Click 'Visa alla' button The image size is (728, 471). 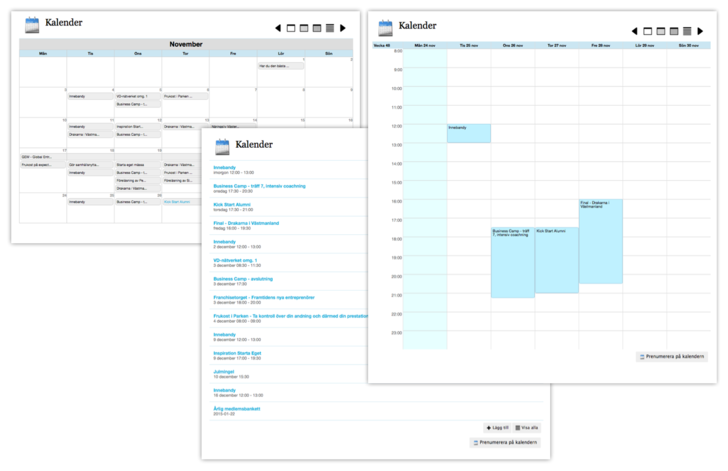(527, 427)
